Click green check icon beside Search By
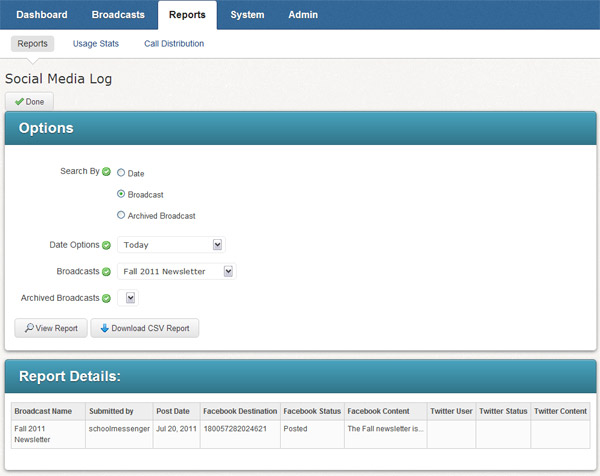Viewport: 600px width, 476px height. click(x=106, y=172)
